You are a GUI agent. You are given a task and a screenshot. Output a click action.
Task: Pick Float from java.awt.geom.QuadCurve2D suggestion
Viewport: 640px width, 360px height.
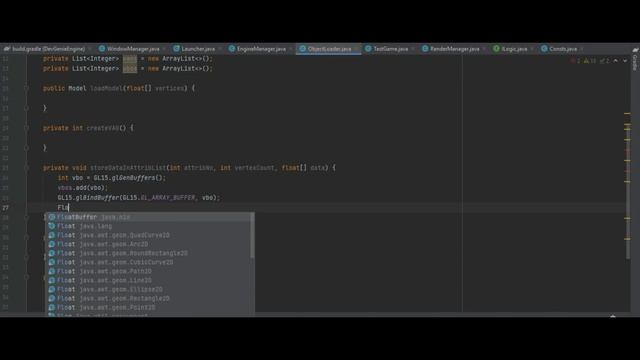coord(149,235)
